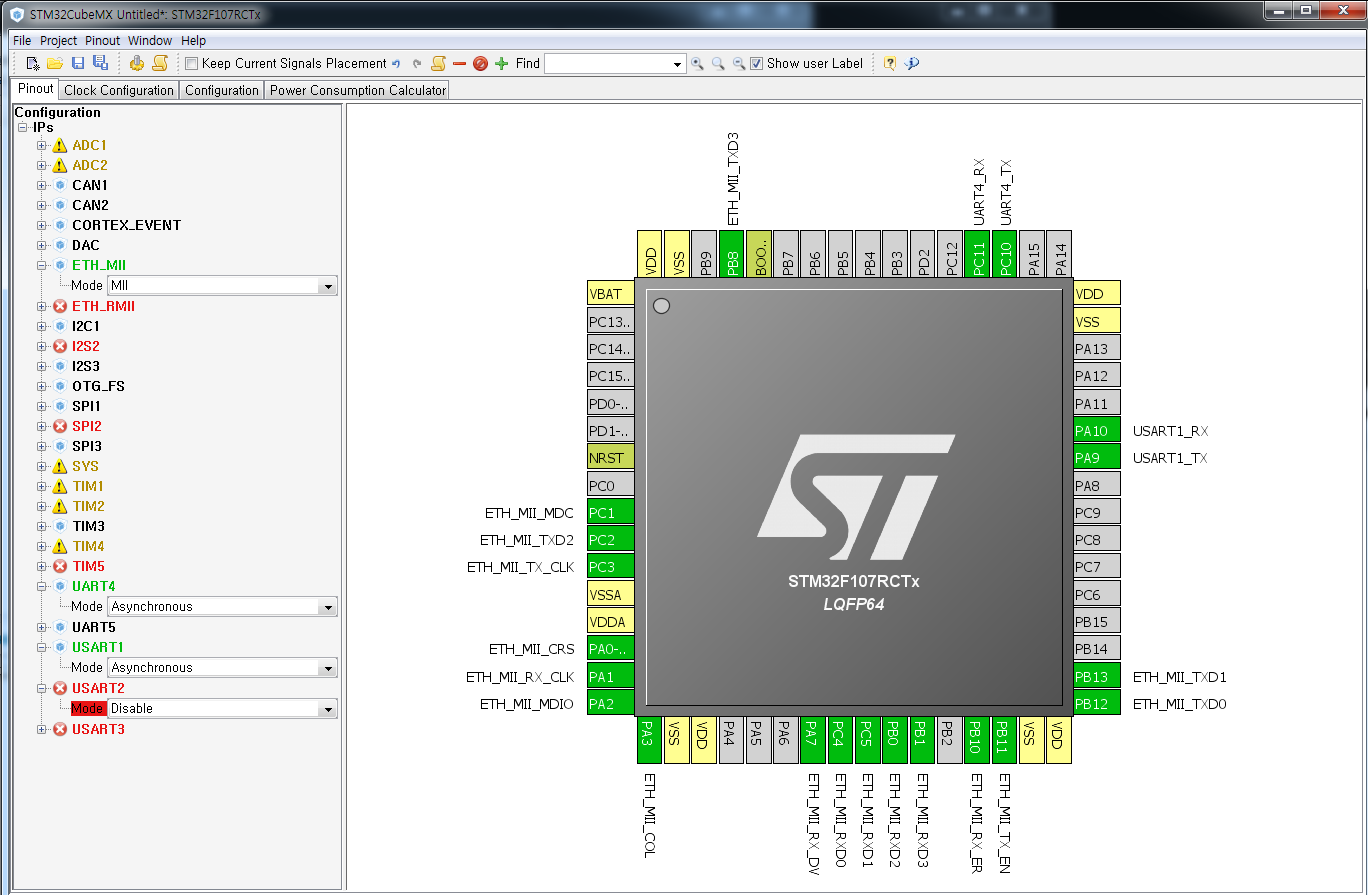The height and width of the screenshot is (895, 1368).
Task: Collapse the IPs root tree node
Action: click(22, 128)
